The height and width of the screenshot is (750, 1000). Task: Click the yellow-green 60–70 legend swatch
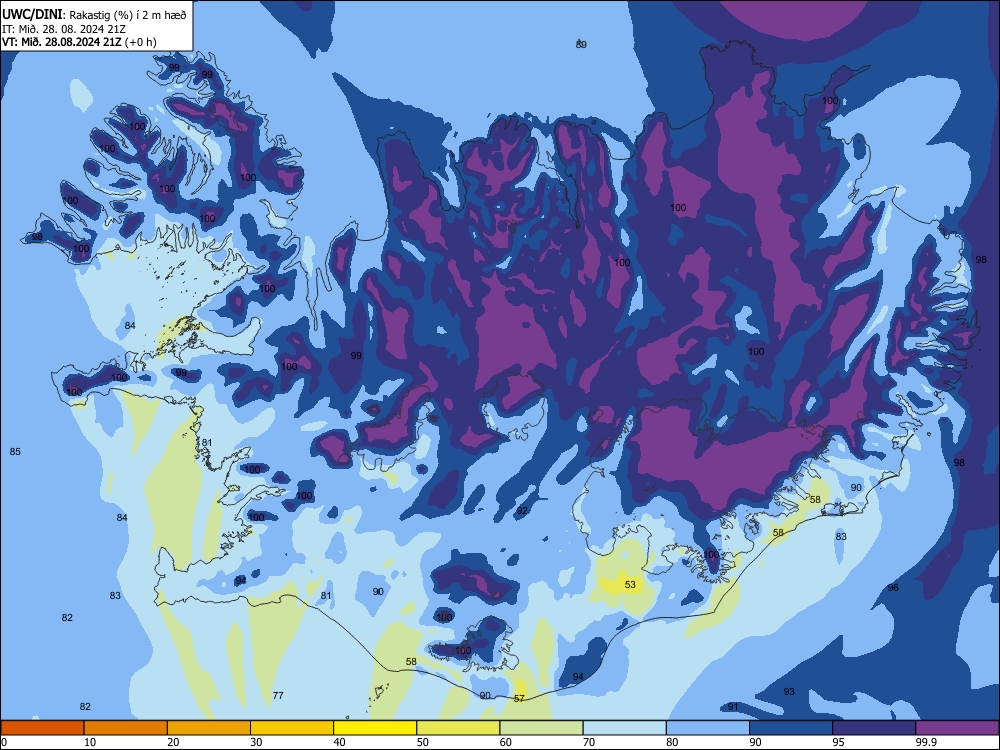click(x=541, y=728)
